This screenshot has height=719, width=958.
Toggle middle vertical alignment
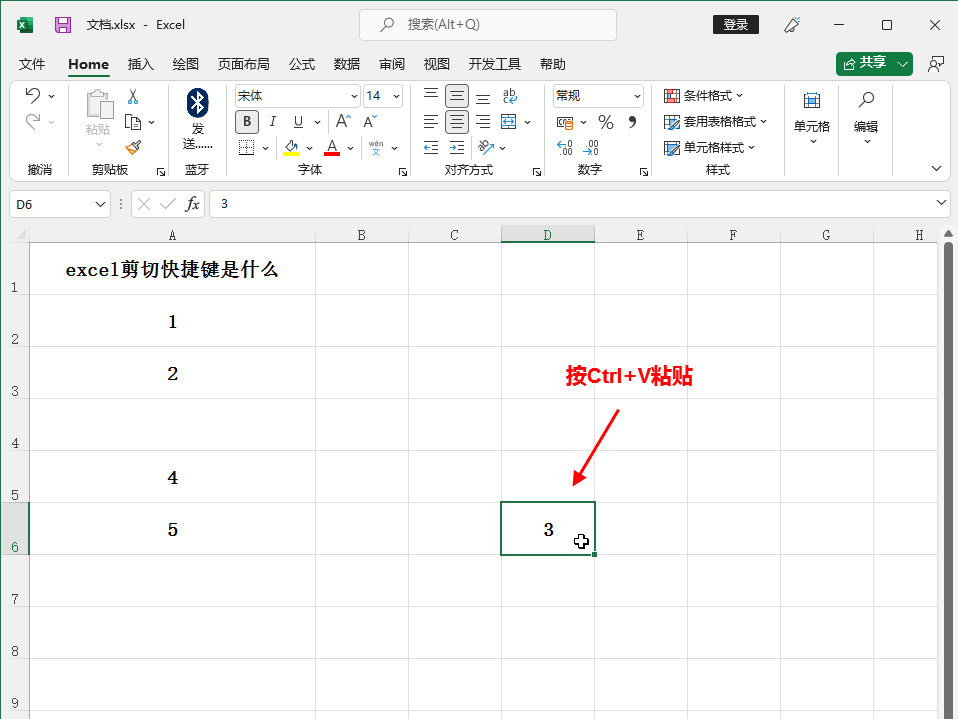point(457,96)
